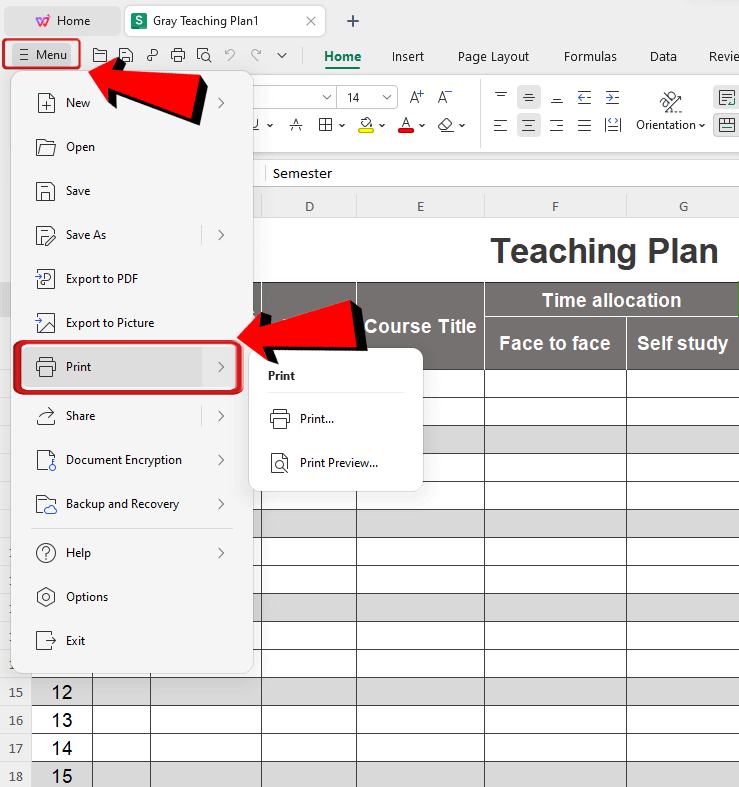739x787 pixels.
Task: Open Backup and Recovery menu item
Action: (x=132, y=504)
